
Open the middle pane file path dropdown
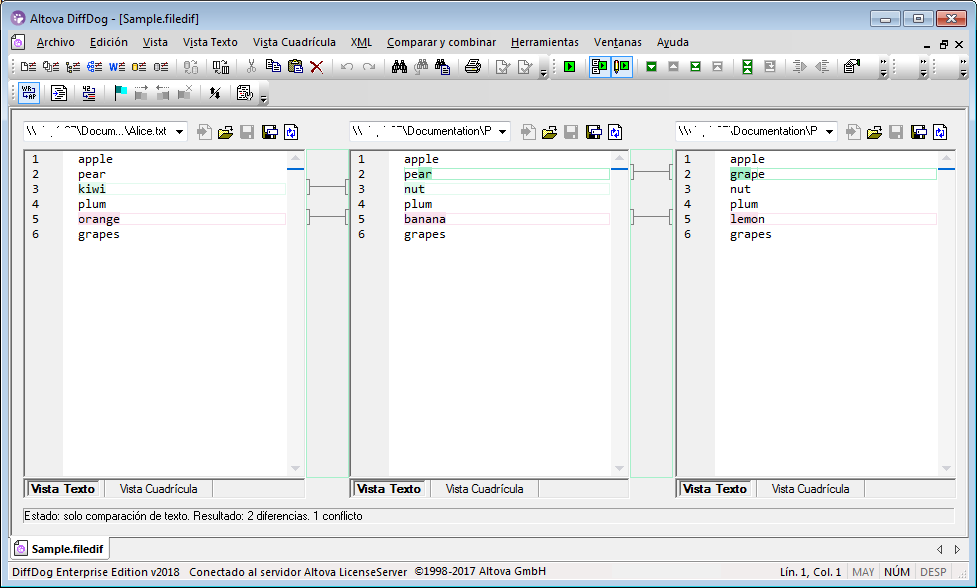click(502, 132)
